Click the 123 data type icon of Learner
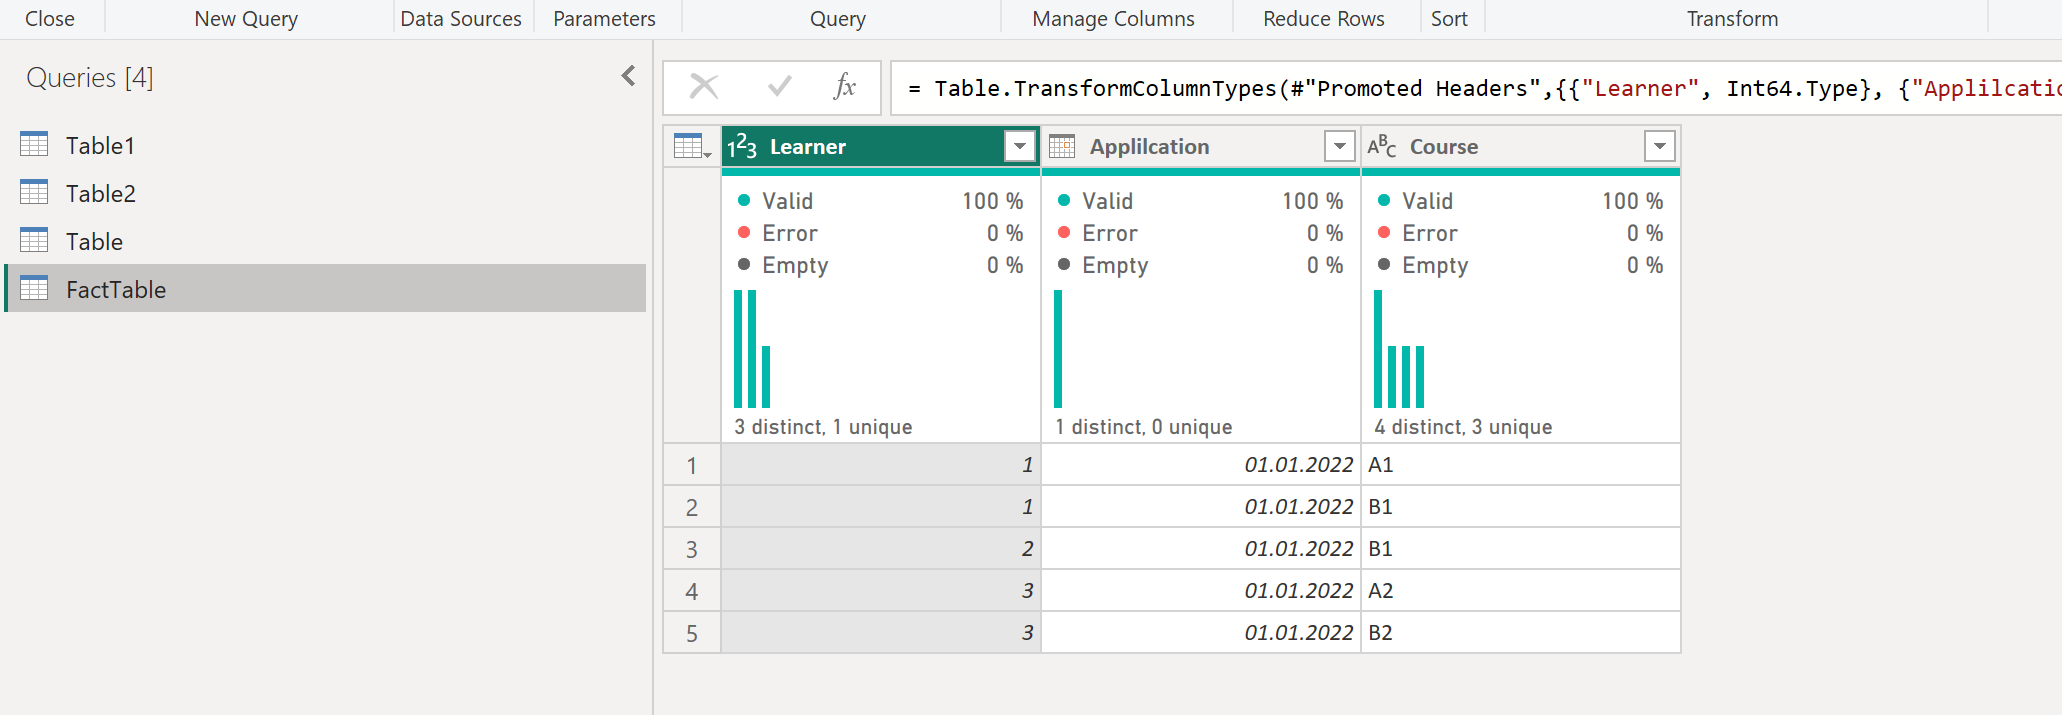Screen dimensions: 2062x715 (742, 146)
